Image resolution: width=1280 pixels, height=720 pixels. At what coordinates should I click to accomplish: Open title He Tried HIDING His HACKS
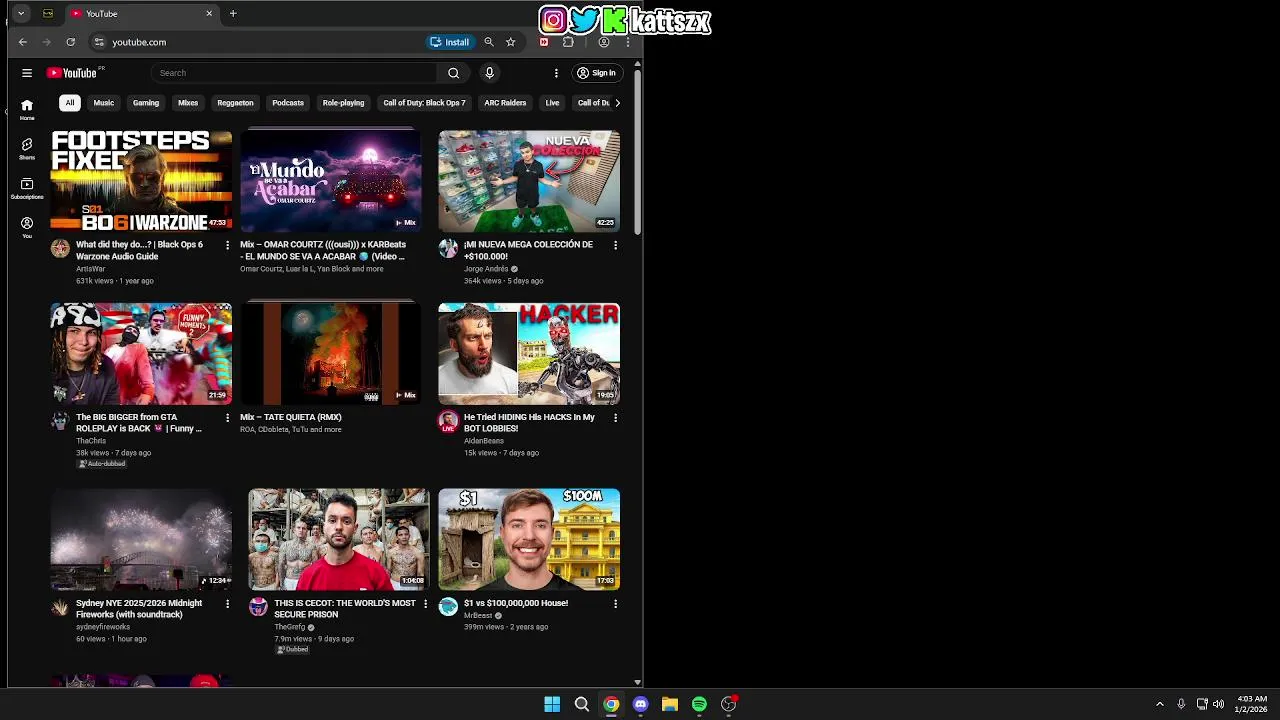(x=529, y=423)
